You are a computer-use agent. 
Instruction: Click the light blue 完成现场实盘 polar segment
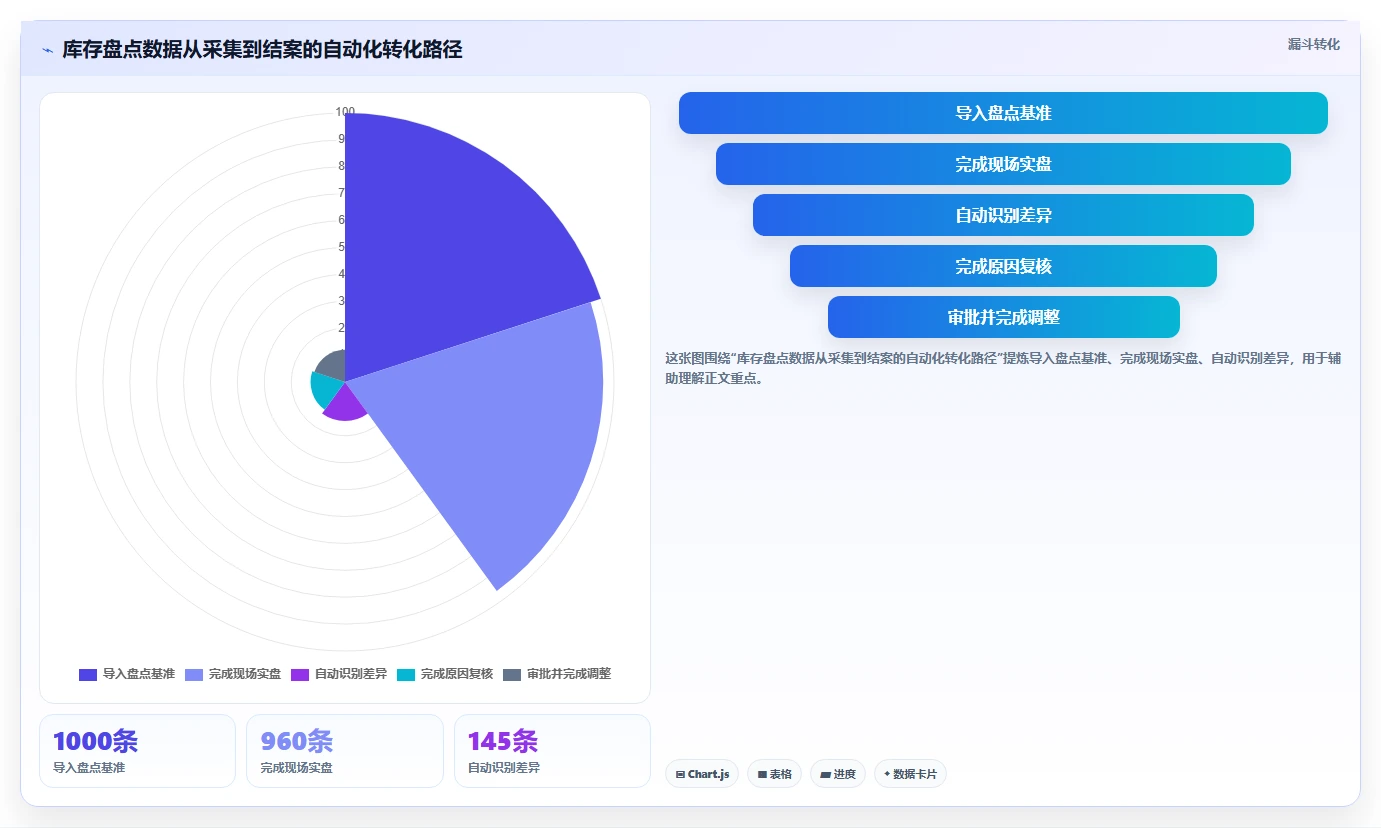tap(500, 430)
